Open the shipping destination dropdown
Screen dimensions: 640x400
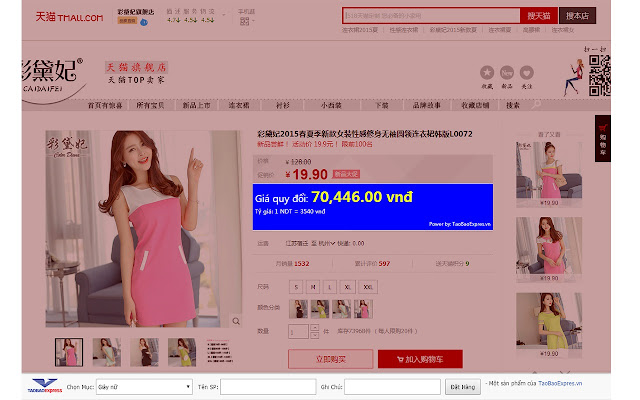pos(326,243)
